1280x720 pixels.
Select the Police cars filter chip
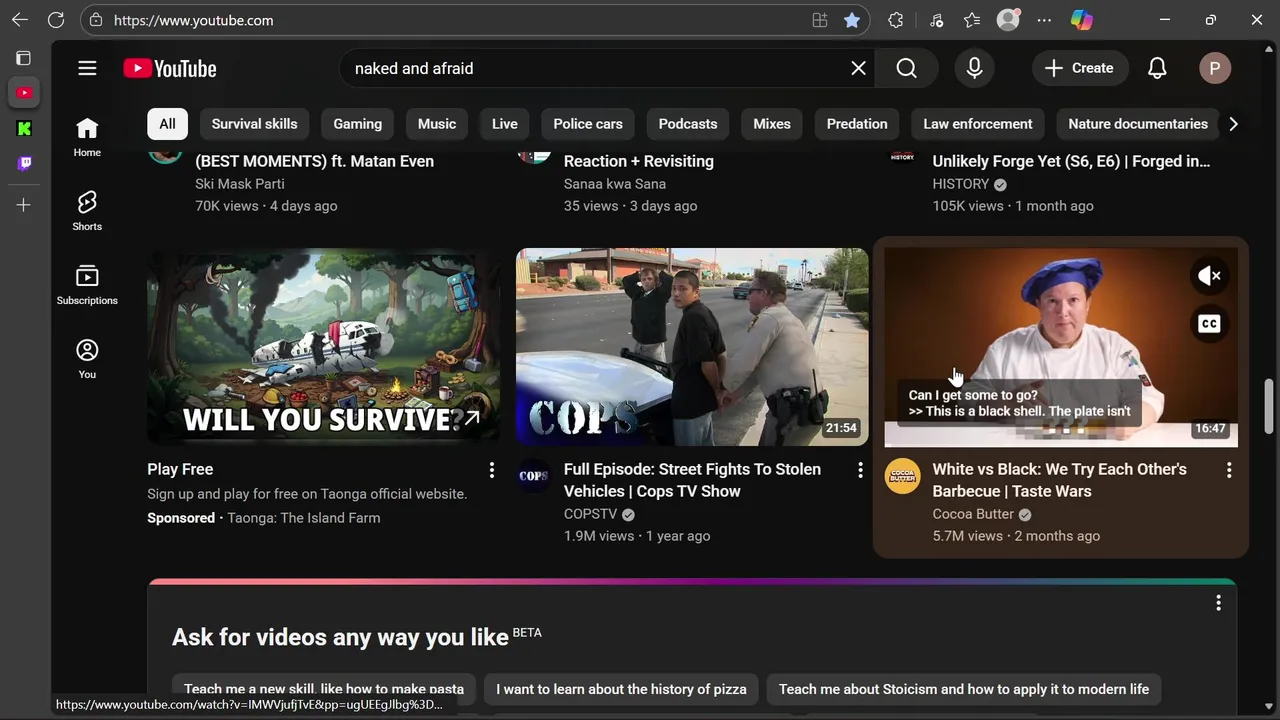pyautogui.click(x=588, y=124)
